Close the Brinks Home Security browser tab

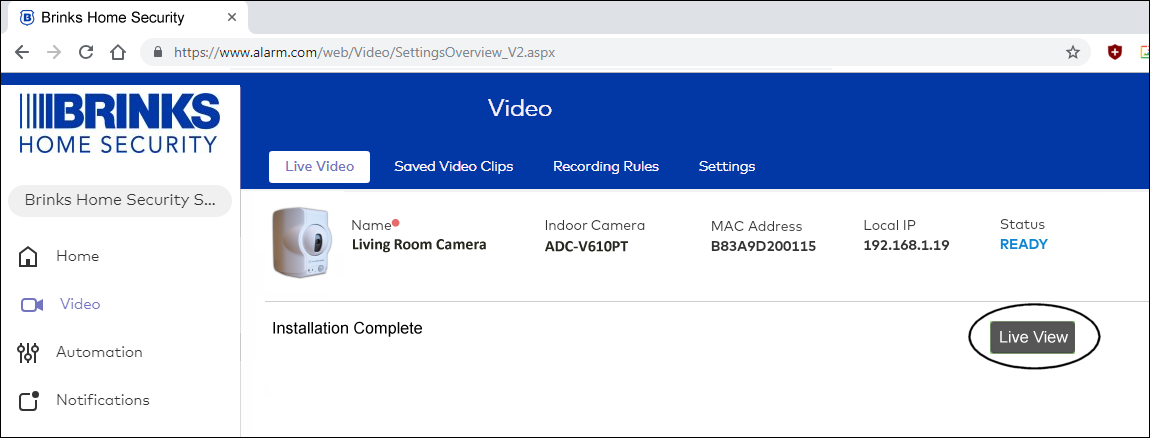click(232, 17)
